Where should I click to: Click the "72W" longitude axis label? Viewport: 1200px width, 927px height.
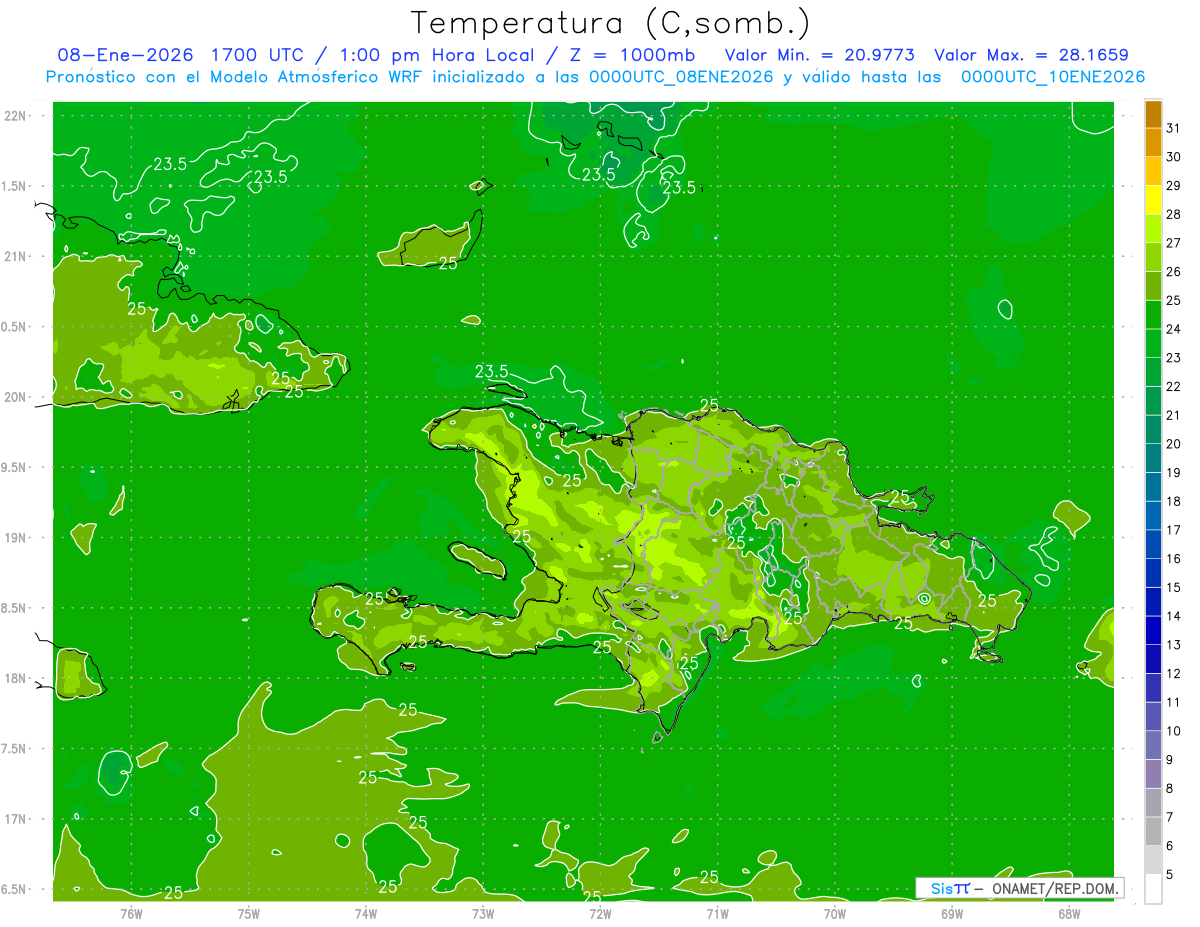600,913
